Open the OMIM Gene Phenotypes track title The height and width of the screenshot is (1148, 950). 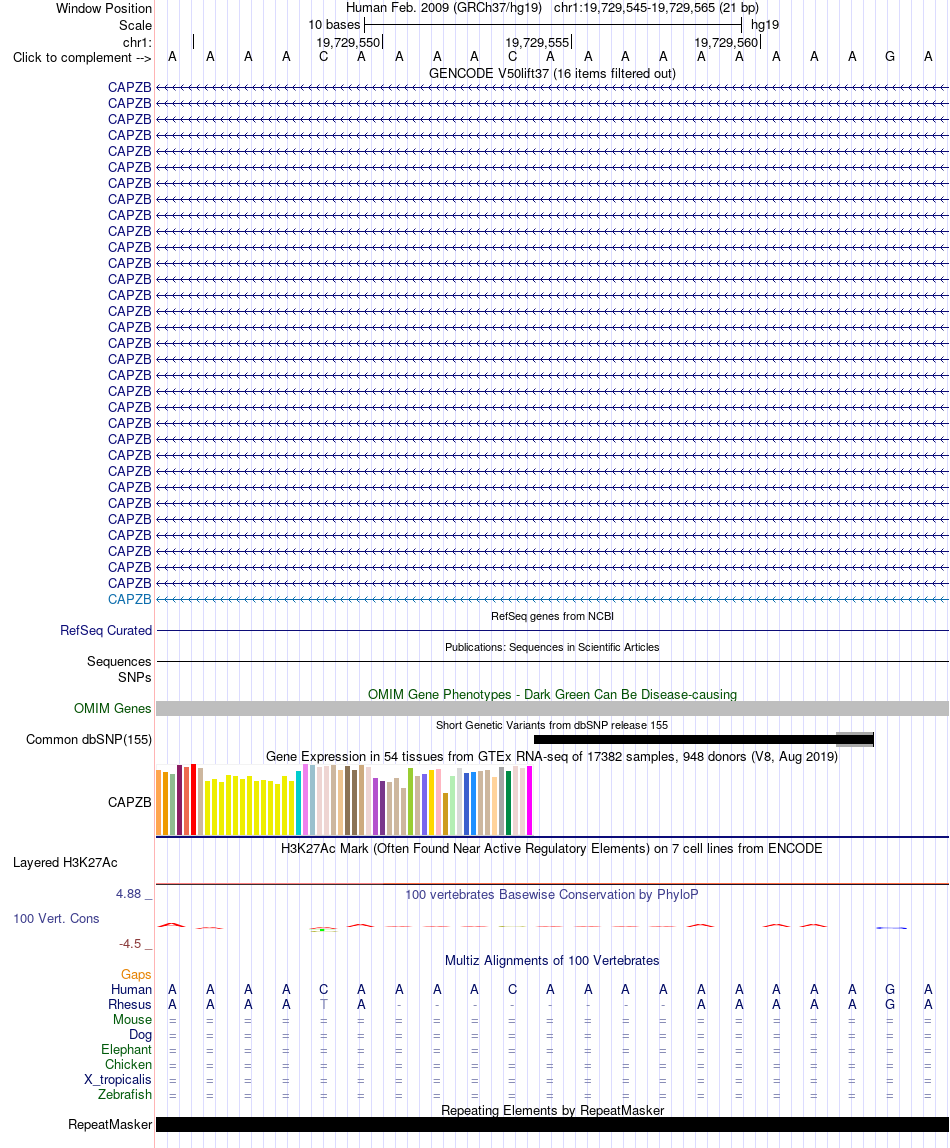pos(552,694)
